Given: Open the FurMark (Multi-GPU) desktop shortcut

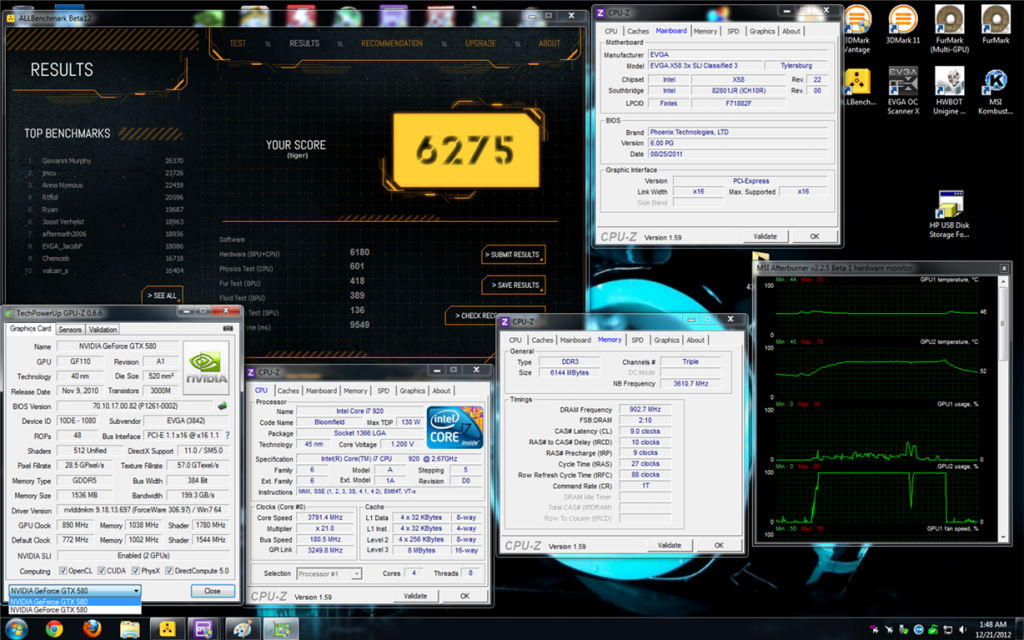Looking at the screenshot, I should point(949,29).
